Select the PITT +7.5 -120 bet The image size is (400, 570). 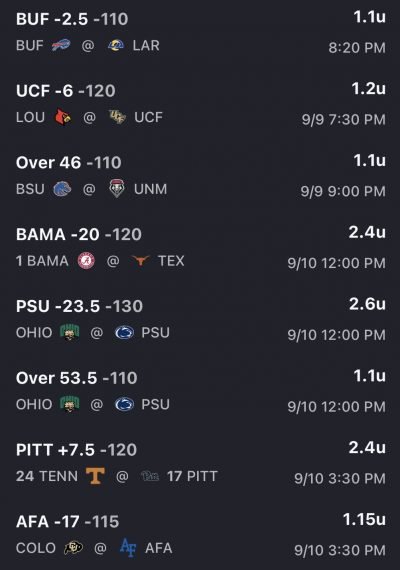click(x=200, y=463)
